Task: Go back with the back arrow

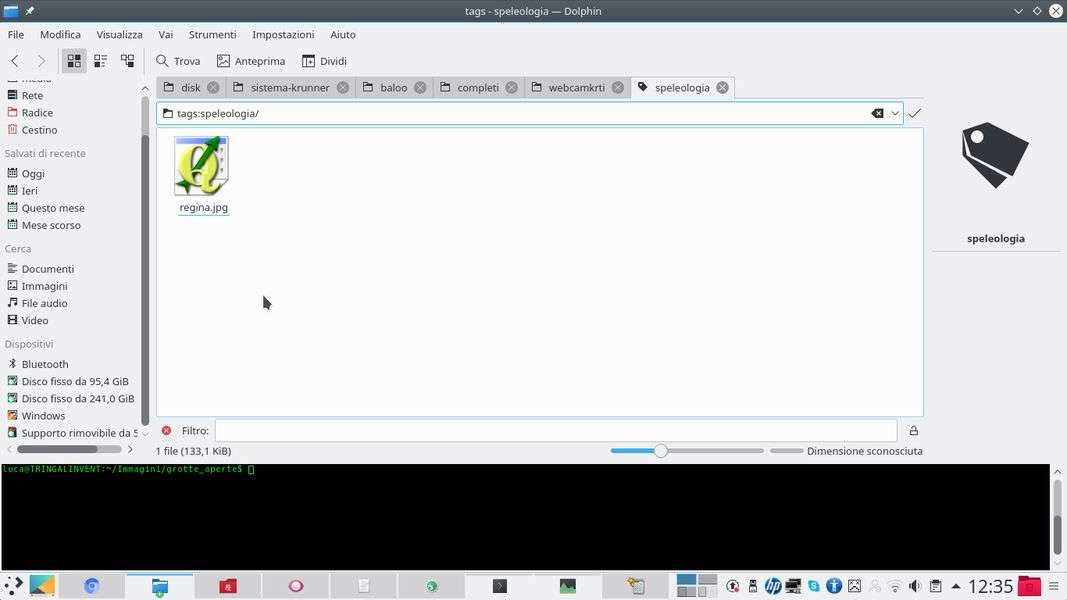Action: click(16, 61)
